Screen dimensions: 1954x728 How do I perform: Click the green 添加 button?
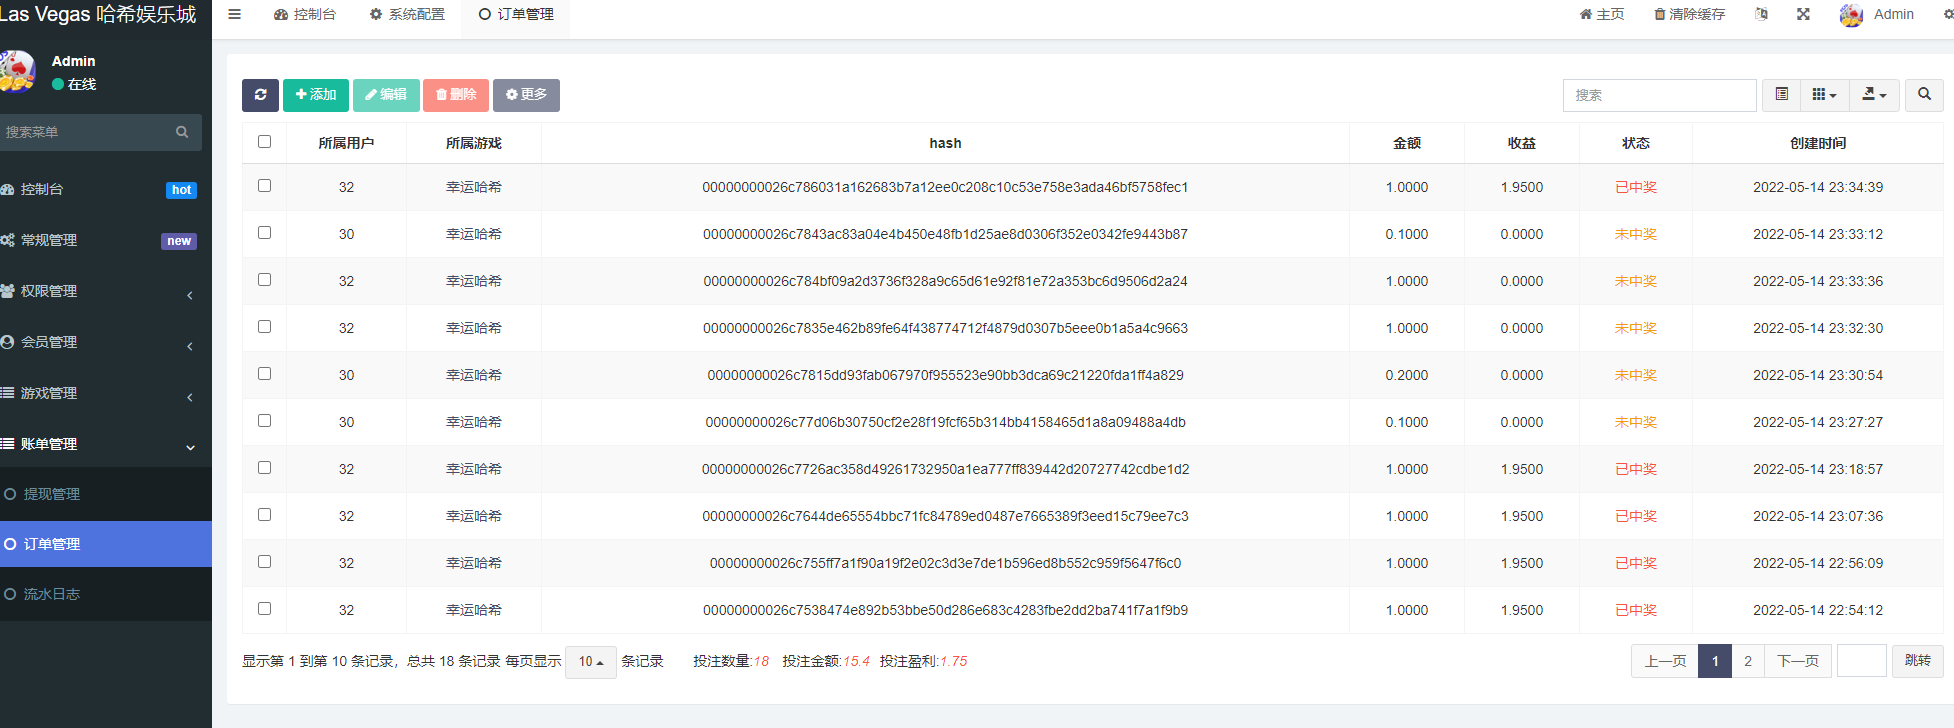pyautogui.click(x=316, y=95)
